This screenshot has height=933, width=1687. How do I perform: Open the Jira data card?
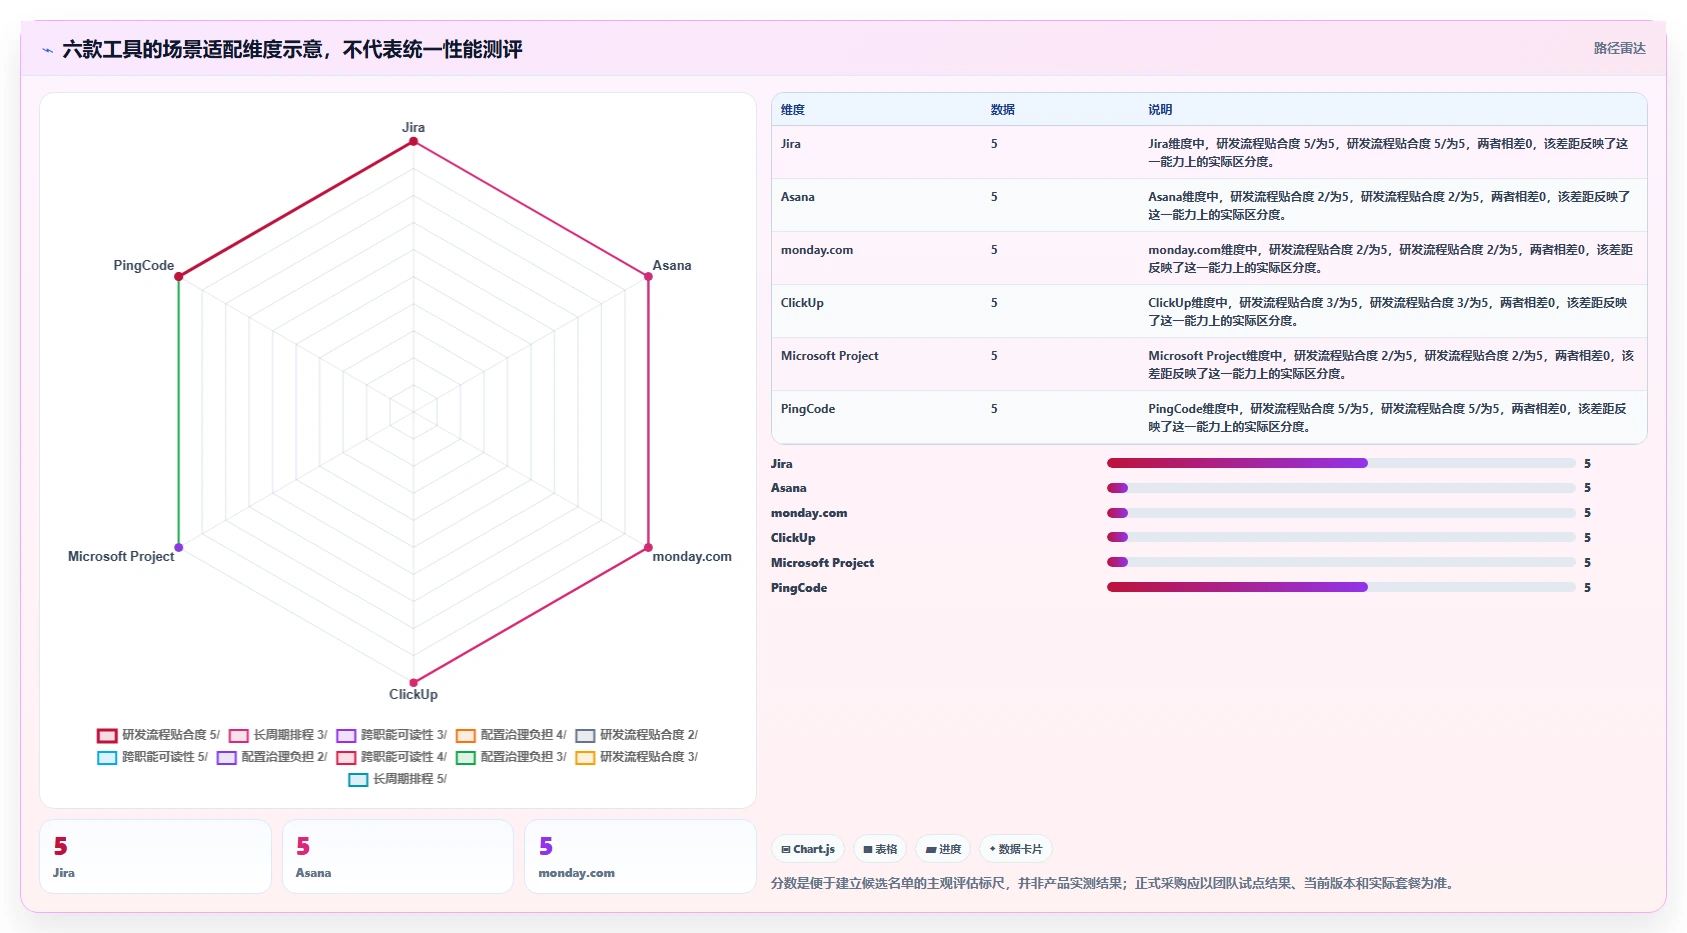point(155,857)
